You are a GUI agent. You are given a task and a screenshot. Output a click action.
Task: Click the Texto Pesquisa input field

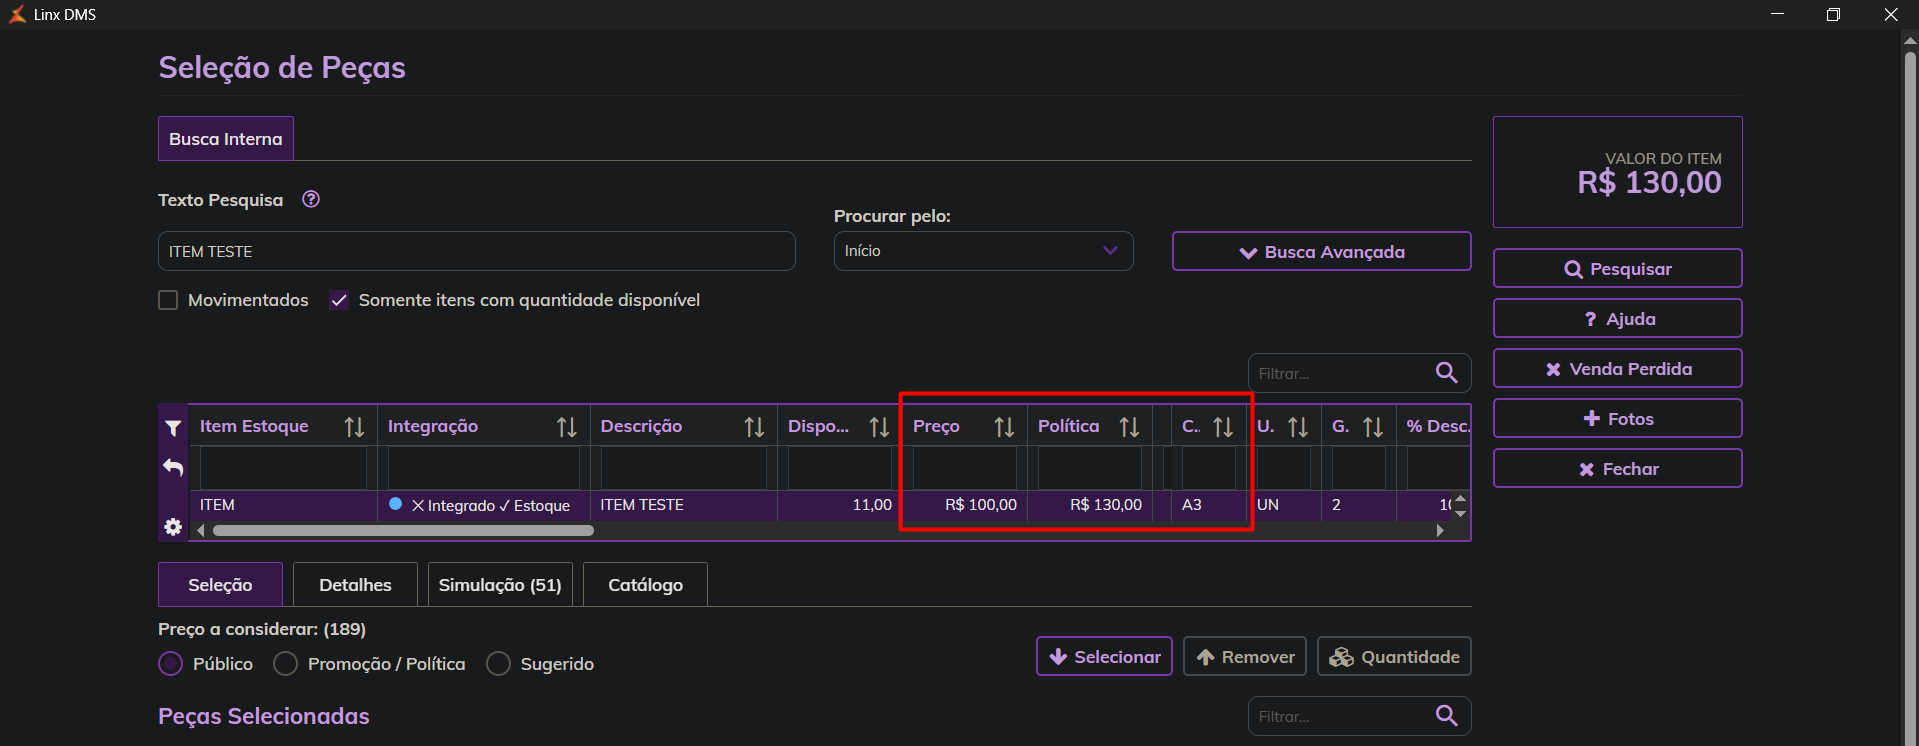[476, 252]
